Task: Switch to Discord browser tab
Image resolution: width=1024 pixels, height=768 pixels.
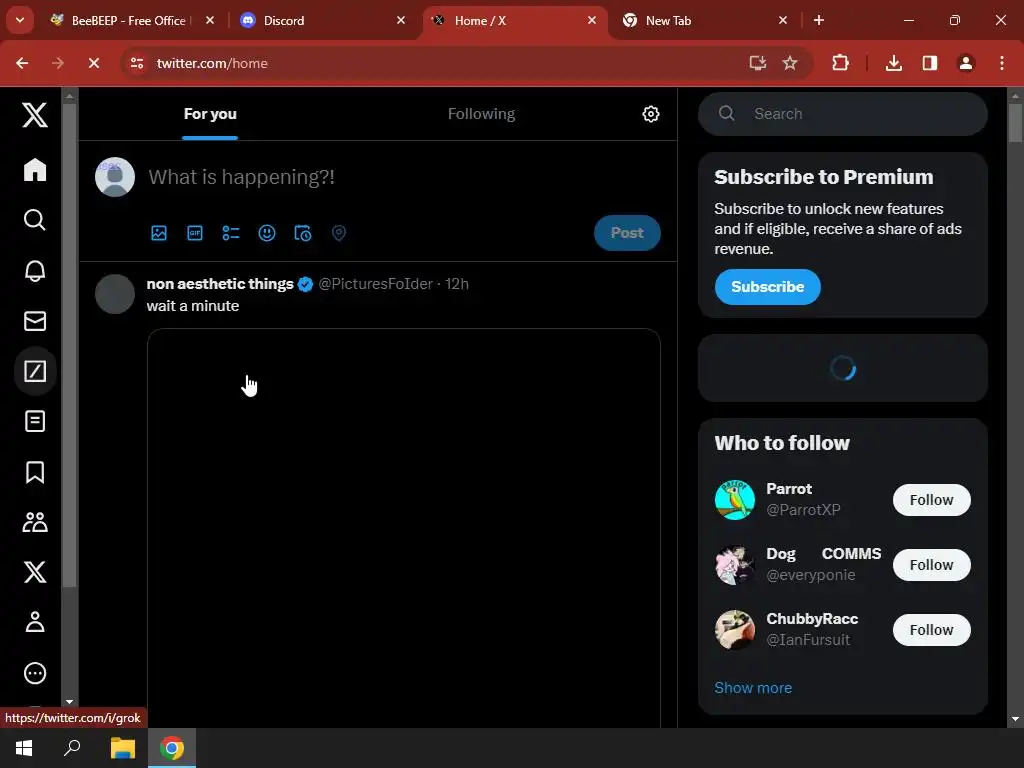Action: pyautogui.click(x=323, y=21)
